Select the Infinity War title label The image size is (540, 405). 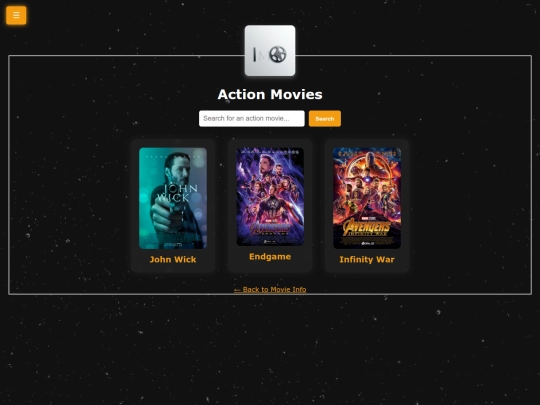[367, 259]
